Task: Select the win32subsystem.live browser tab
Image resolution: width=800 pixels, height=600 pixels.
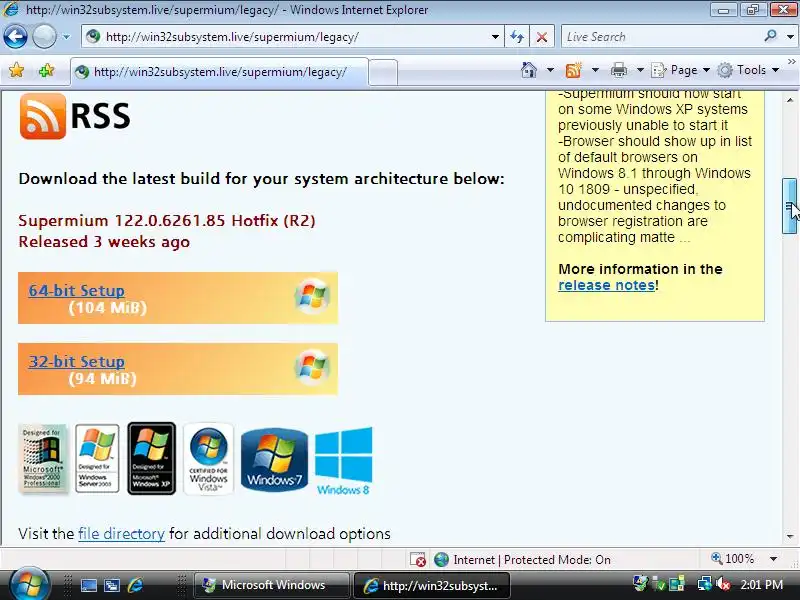Action: pyautogui.click(x=219, y=72)
